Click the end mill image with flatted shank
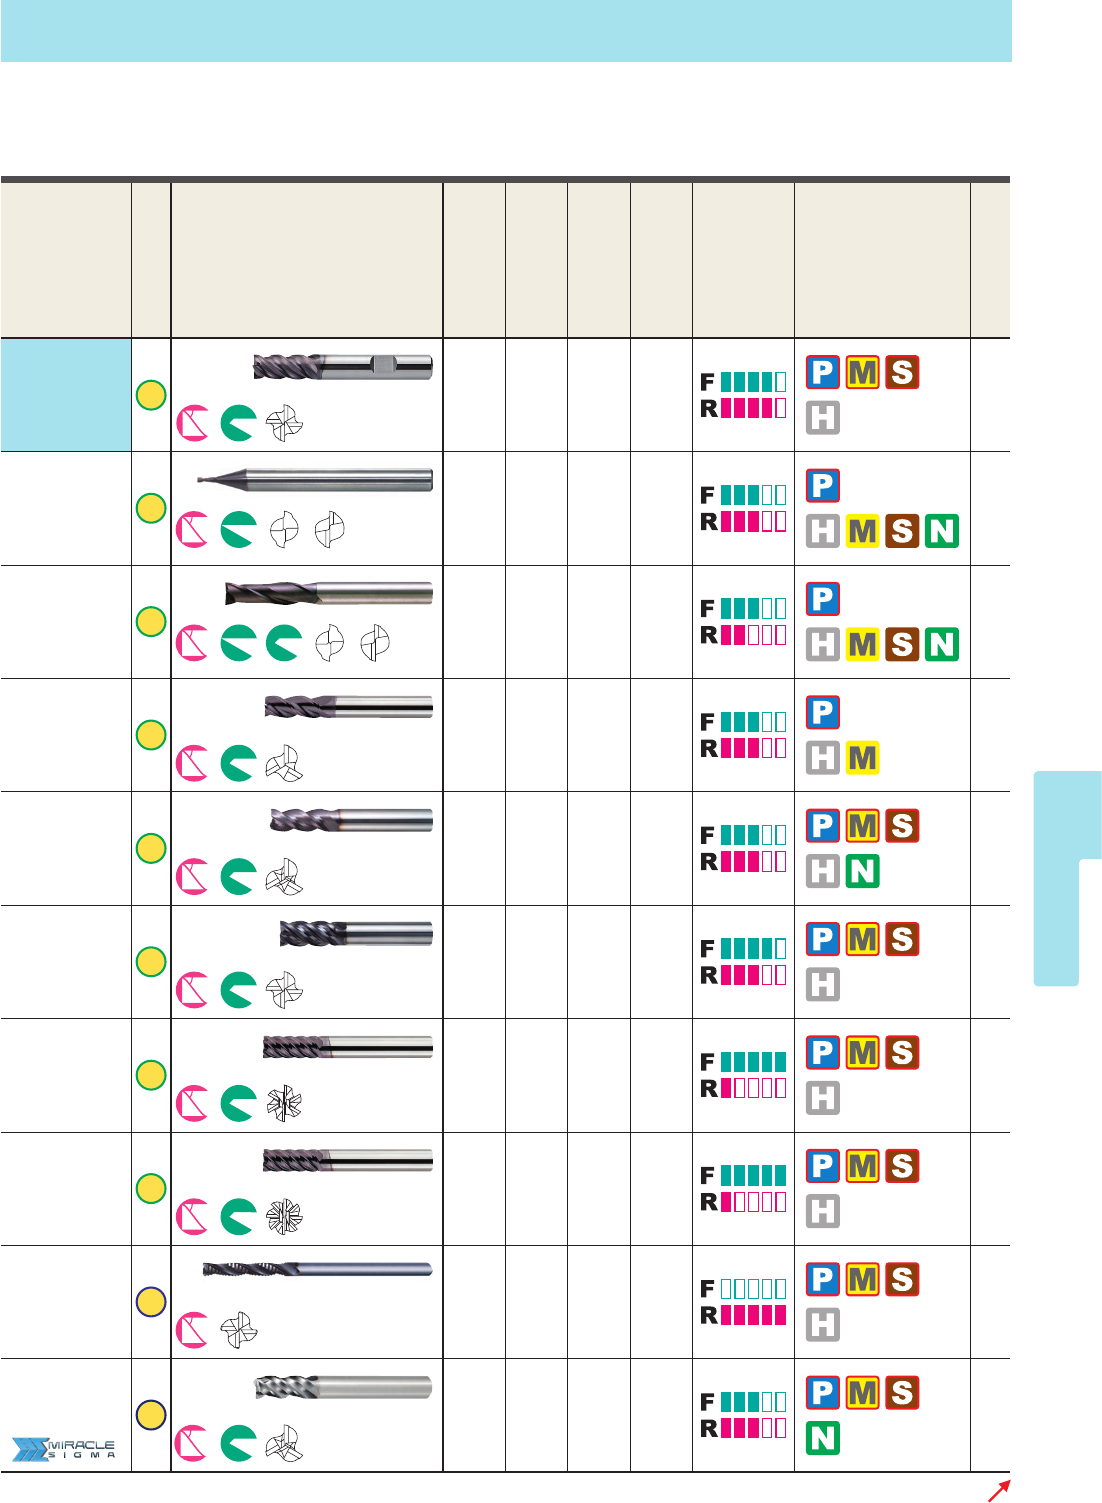 click(343, 367)
